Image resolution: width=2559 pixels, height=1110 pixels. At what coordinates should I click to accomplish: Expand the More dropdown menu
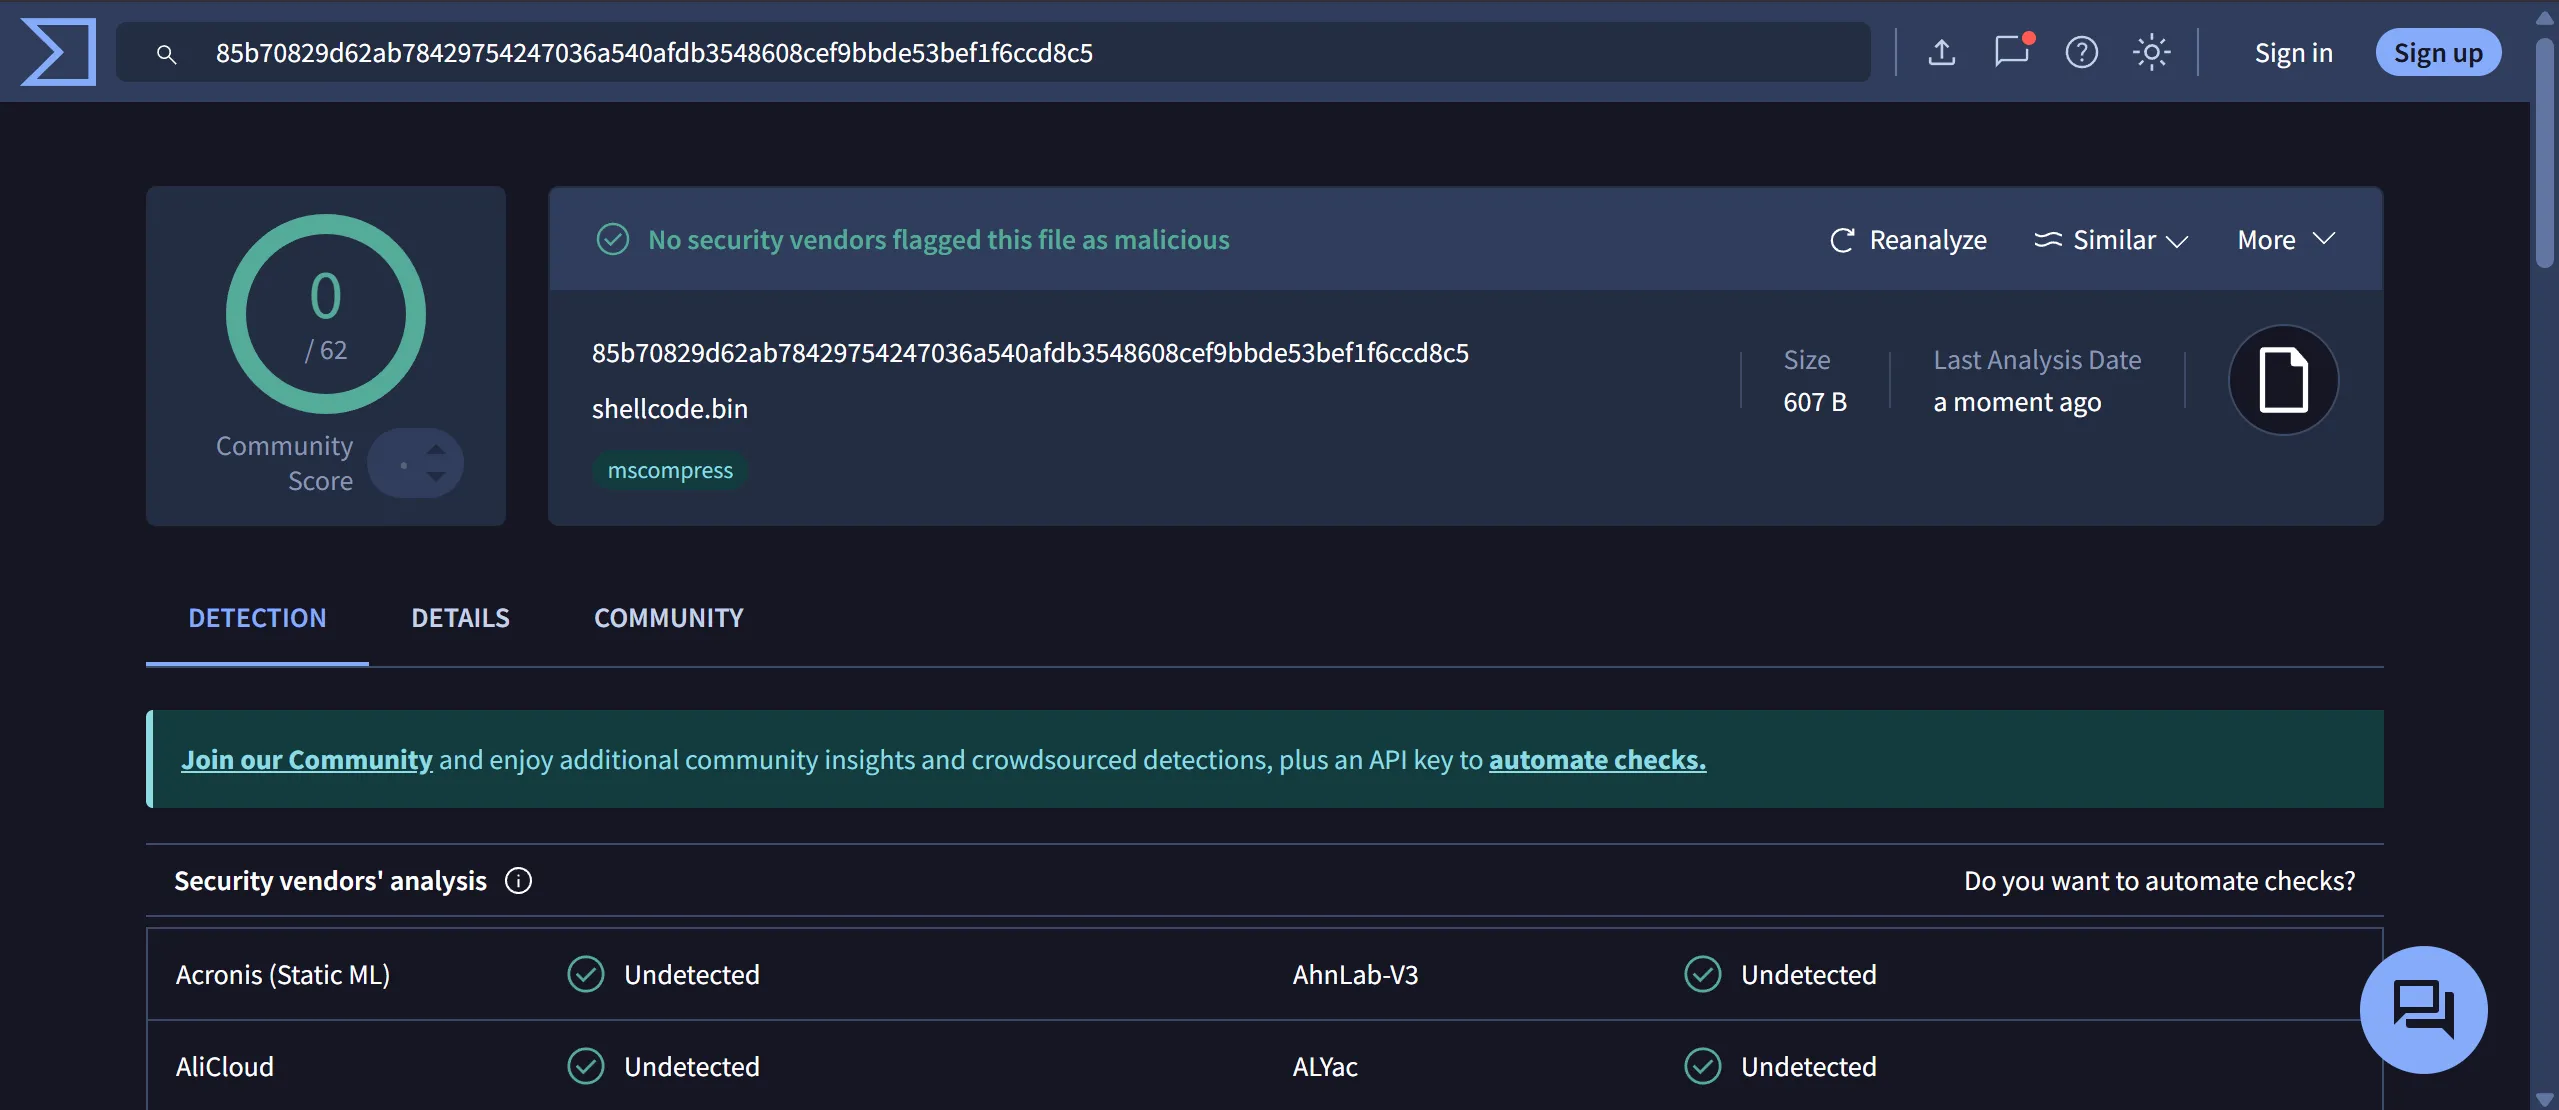[x=2285, y=240]
